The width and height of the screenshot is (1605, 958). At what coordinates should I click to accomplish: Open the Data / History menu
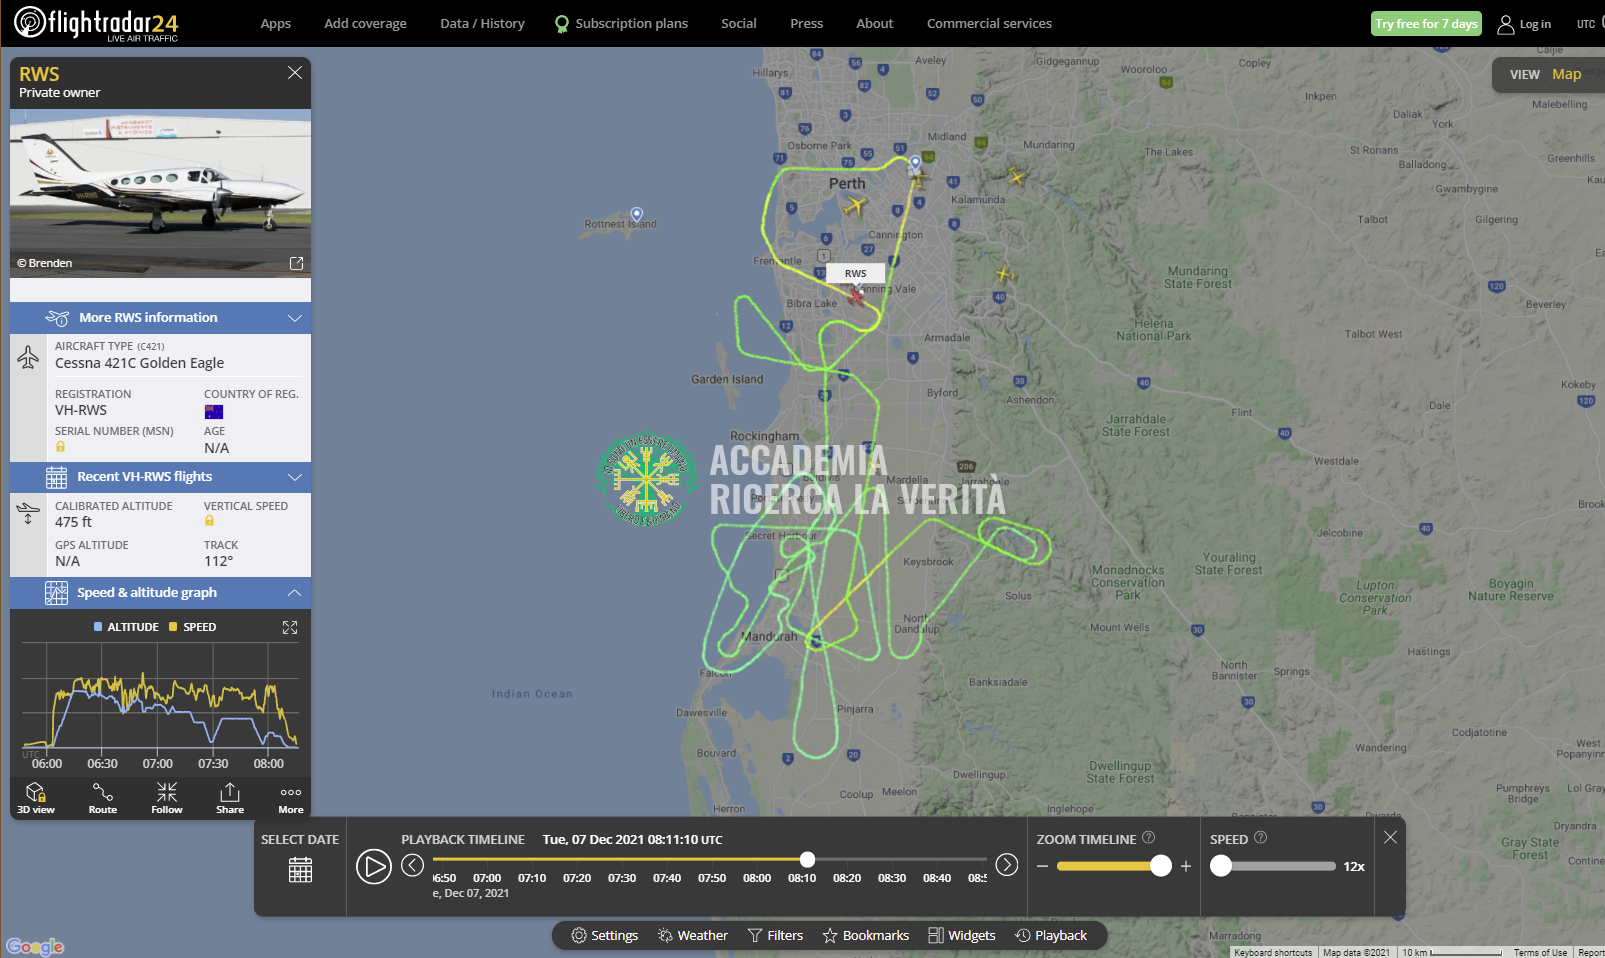[x=482, y=23]
